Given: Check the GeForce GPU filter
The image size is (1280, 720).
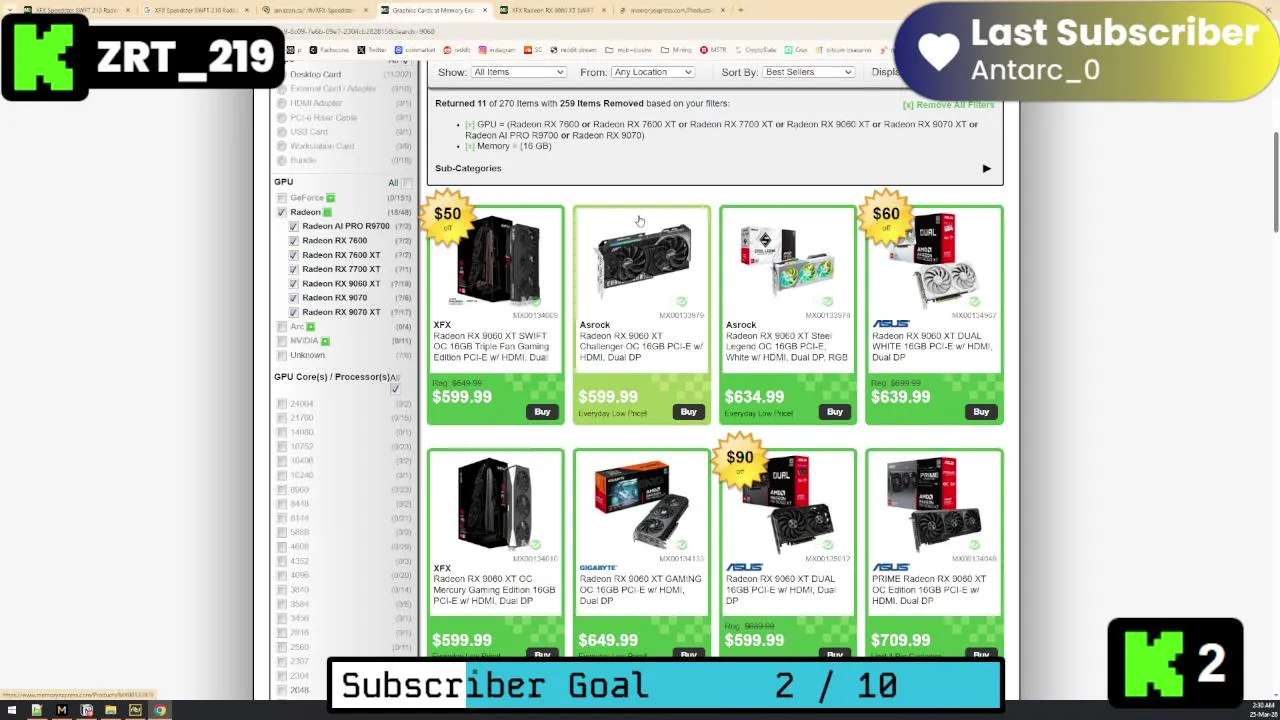Looking at the screenshot, I should pyautogui.click(x=282, y=198).
